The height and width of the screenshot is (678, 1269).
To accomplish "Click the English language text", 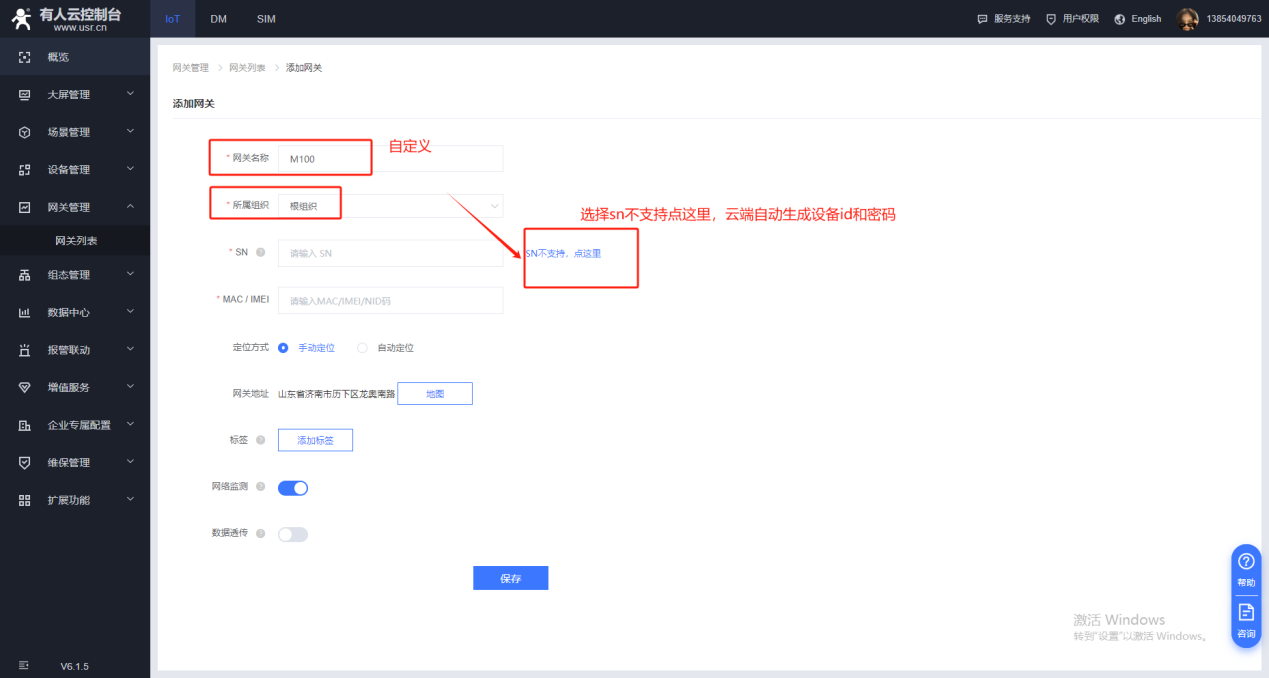I will click(x=1146, y=19).
